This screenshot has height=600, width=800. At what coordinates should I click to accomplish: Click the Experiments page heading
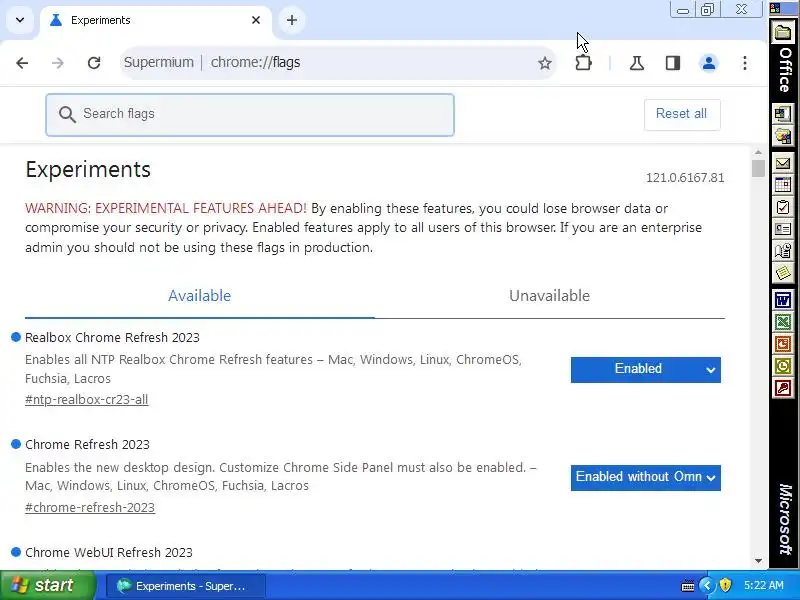(x=88, y=169)
